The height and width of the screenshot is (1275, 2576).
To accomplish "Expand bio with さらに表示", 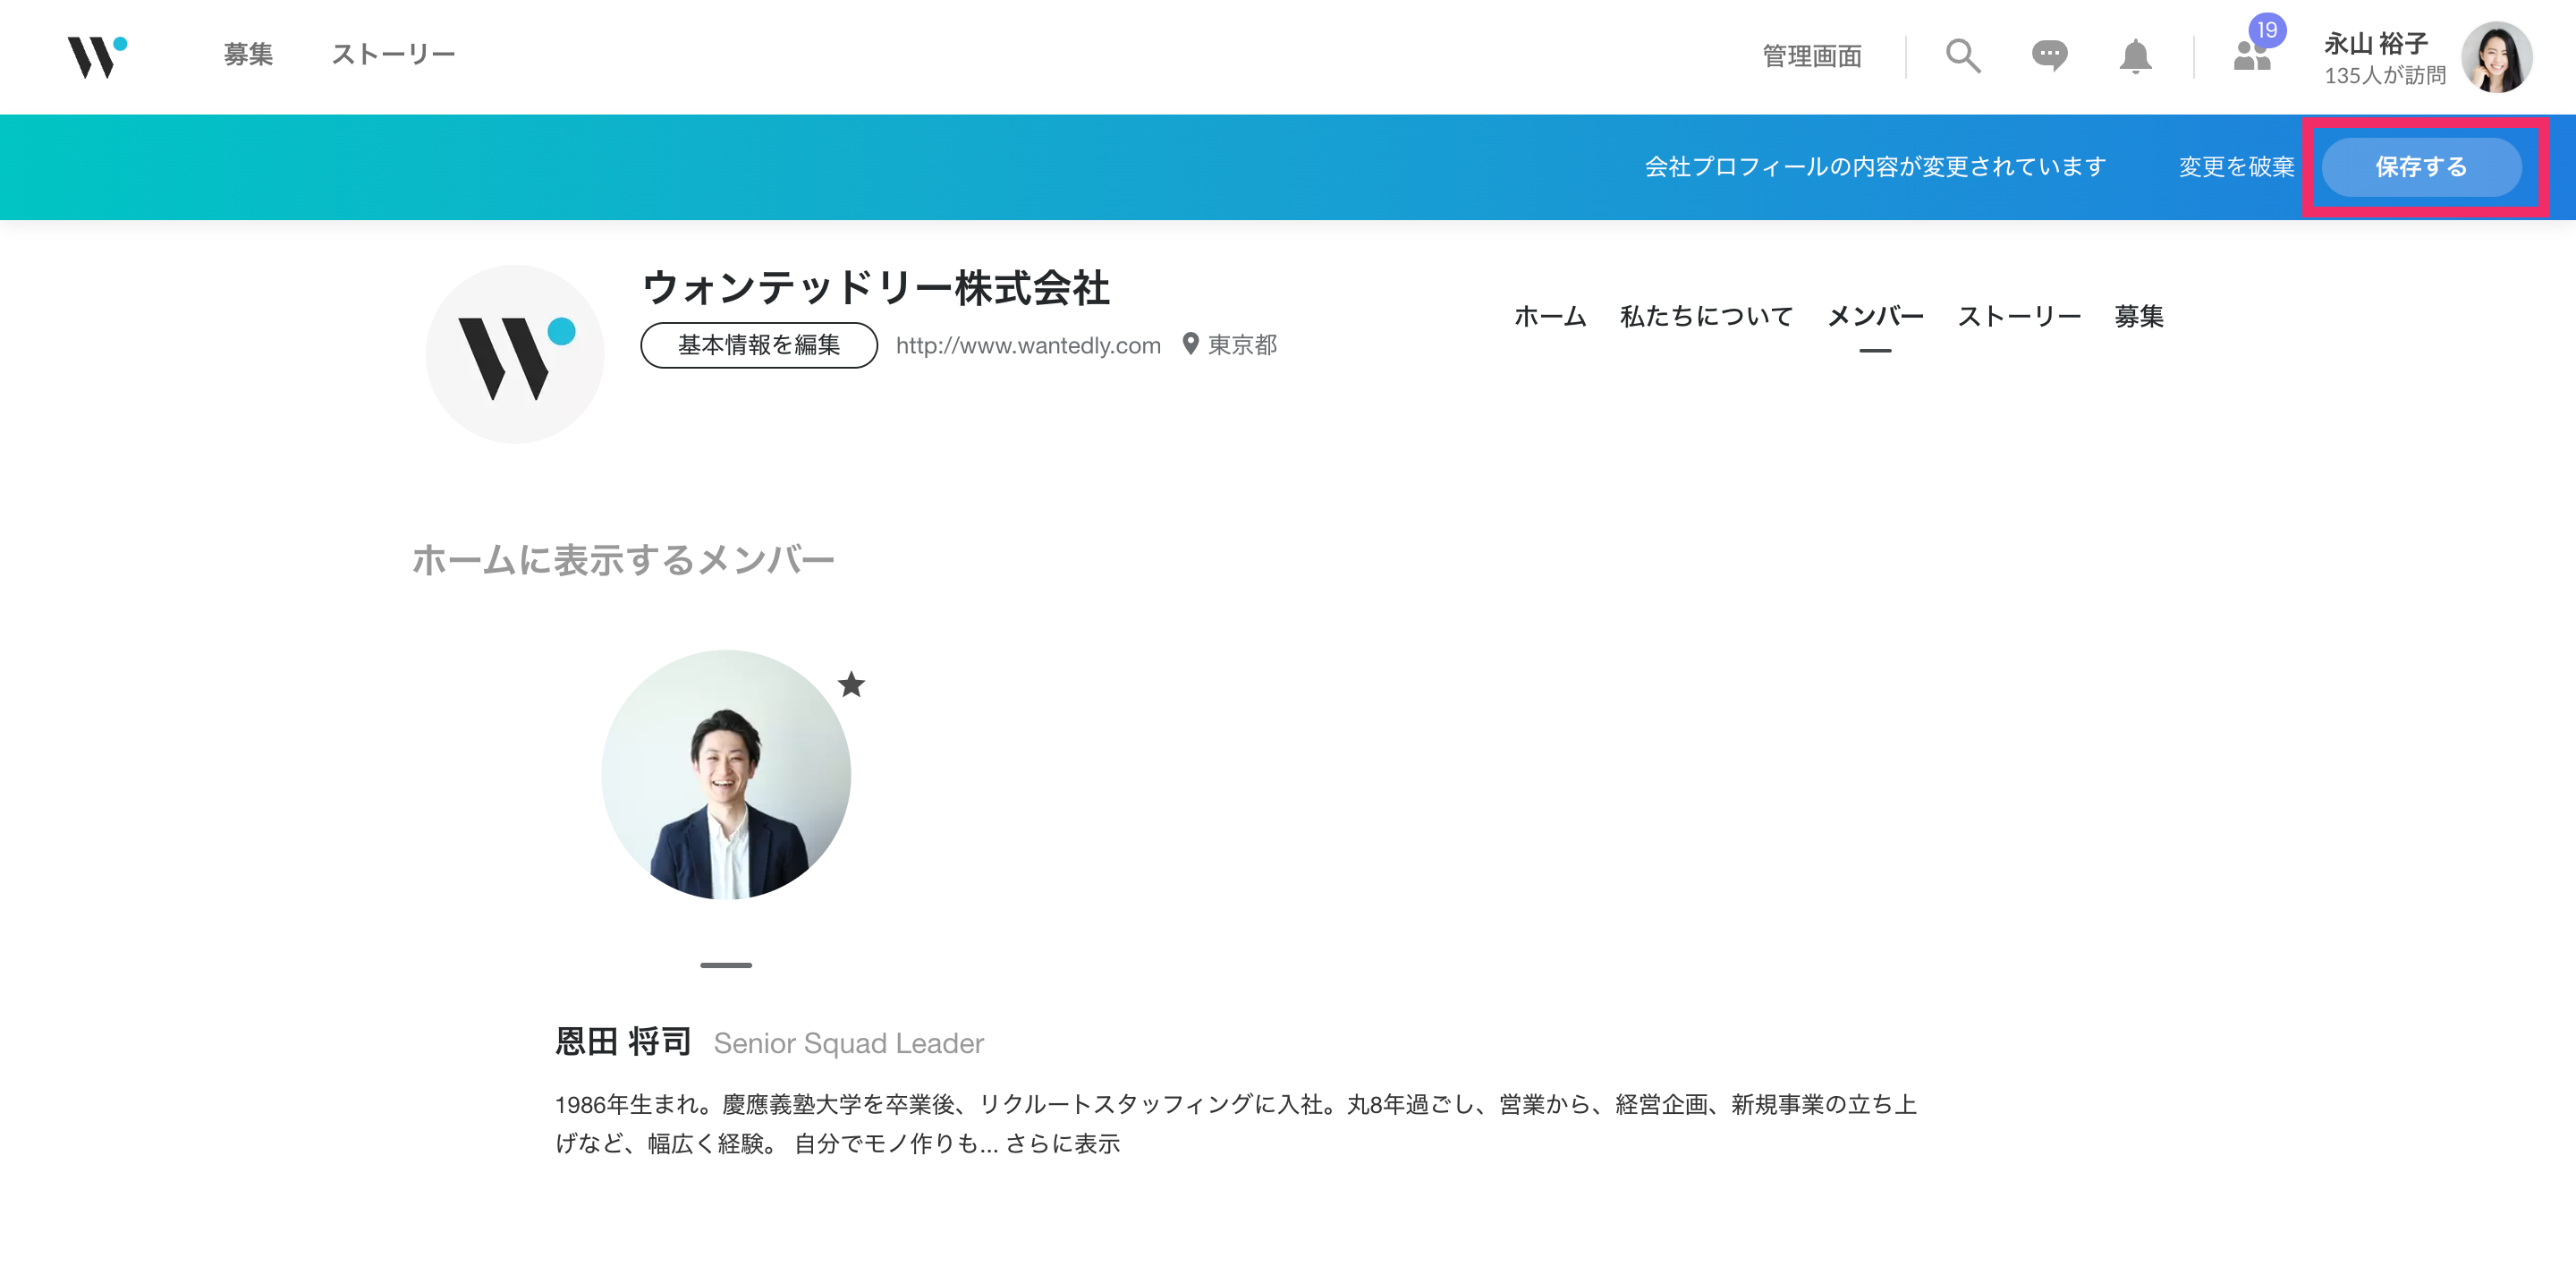I will (x=1062, y=1143).
